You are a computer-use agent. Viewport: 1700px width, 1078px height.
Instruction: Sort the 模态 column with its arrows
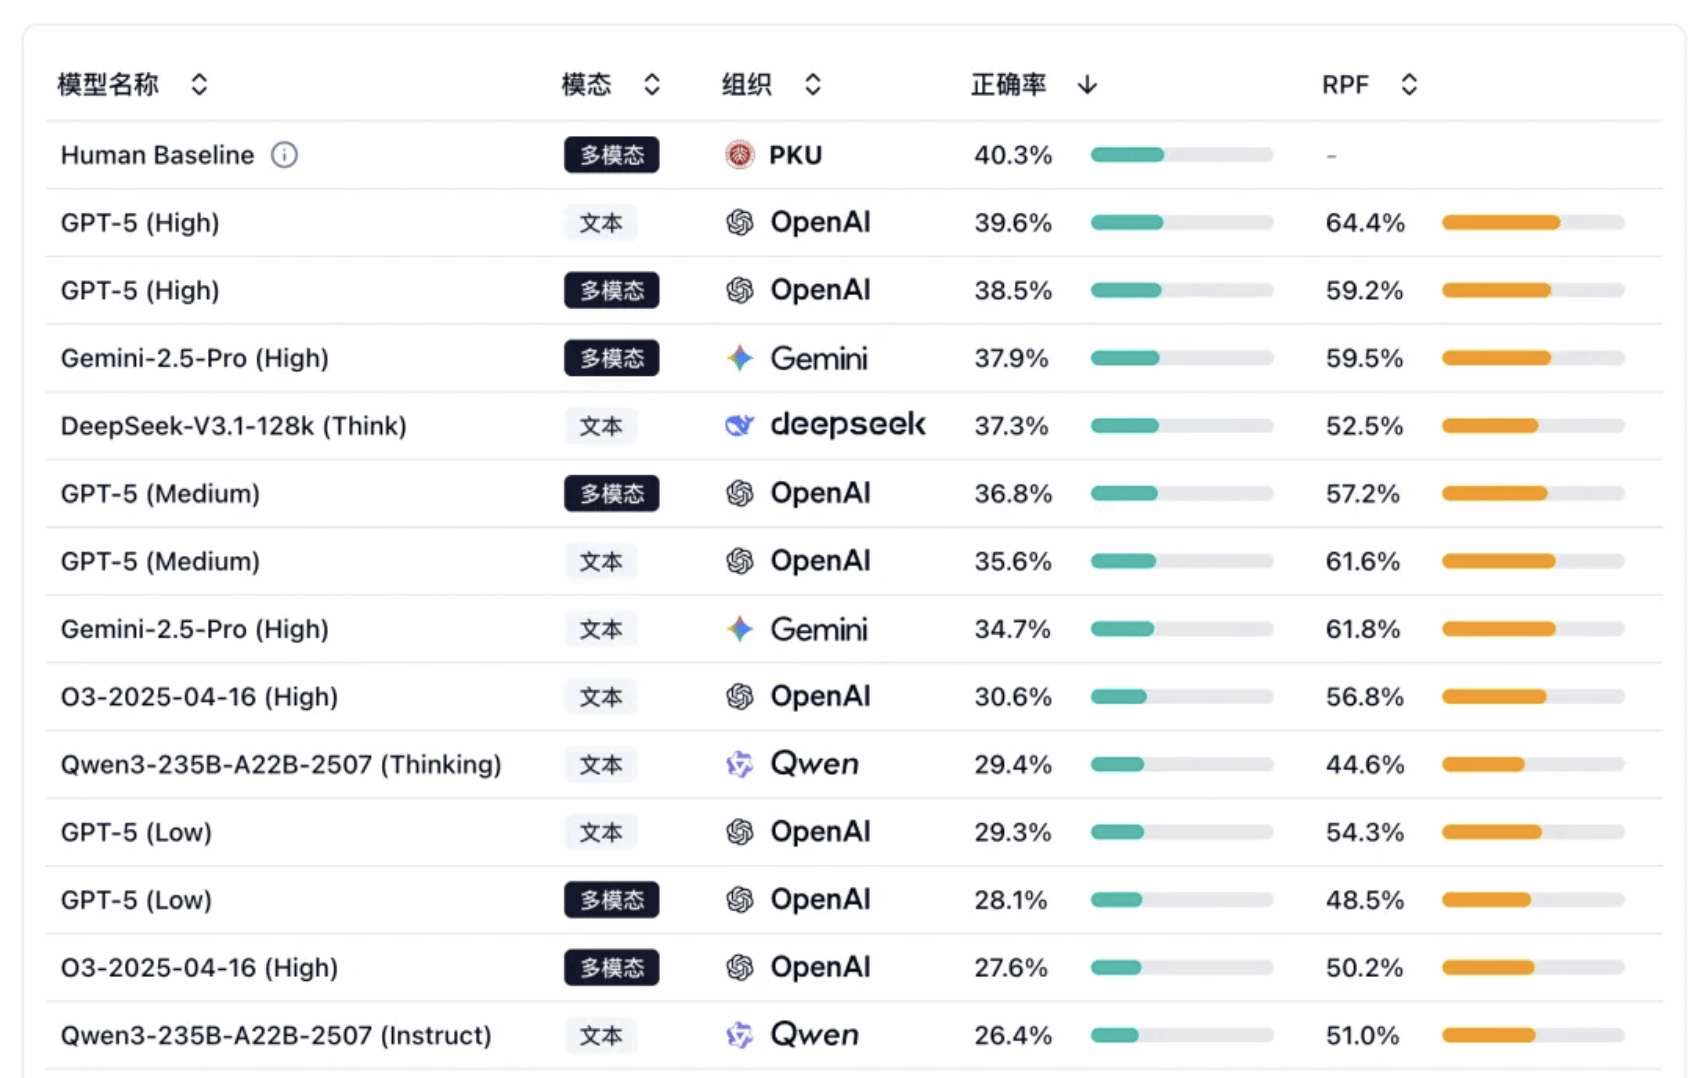[x=652, y=85]
